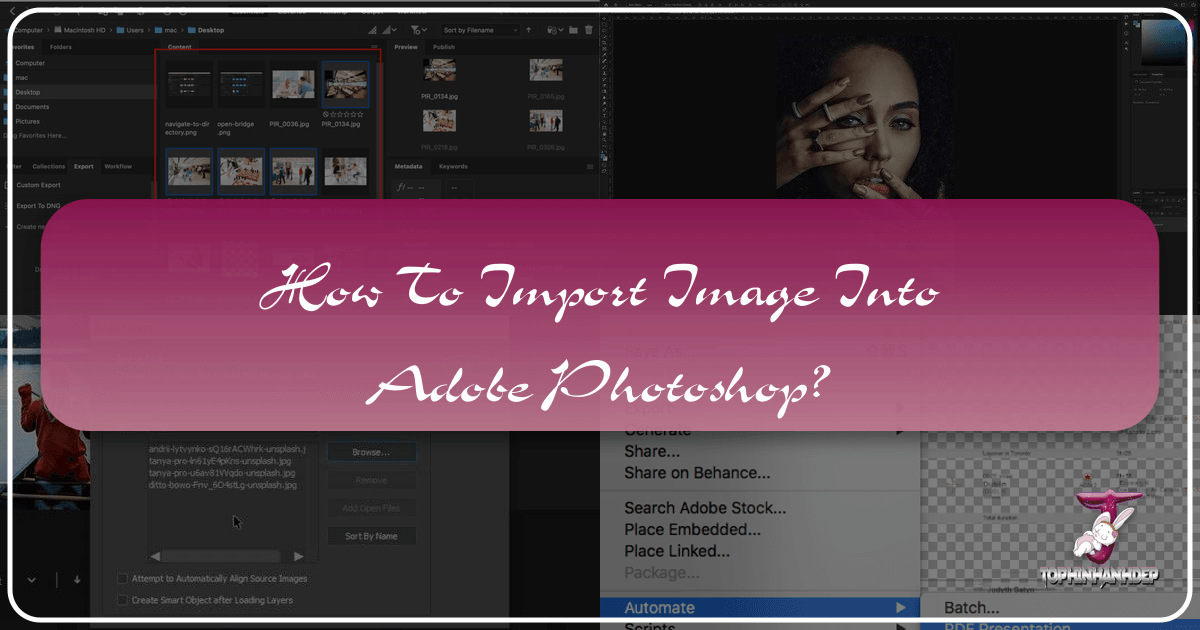Select the PIR_0036.jpg thumbnail

coord(294,88)
